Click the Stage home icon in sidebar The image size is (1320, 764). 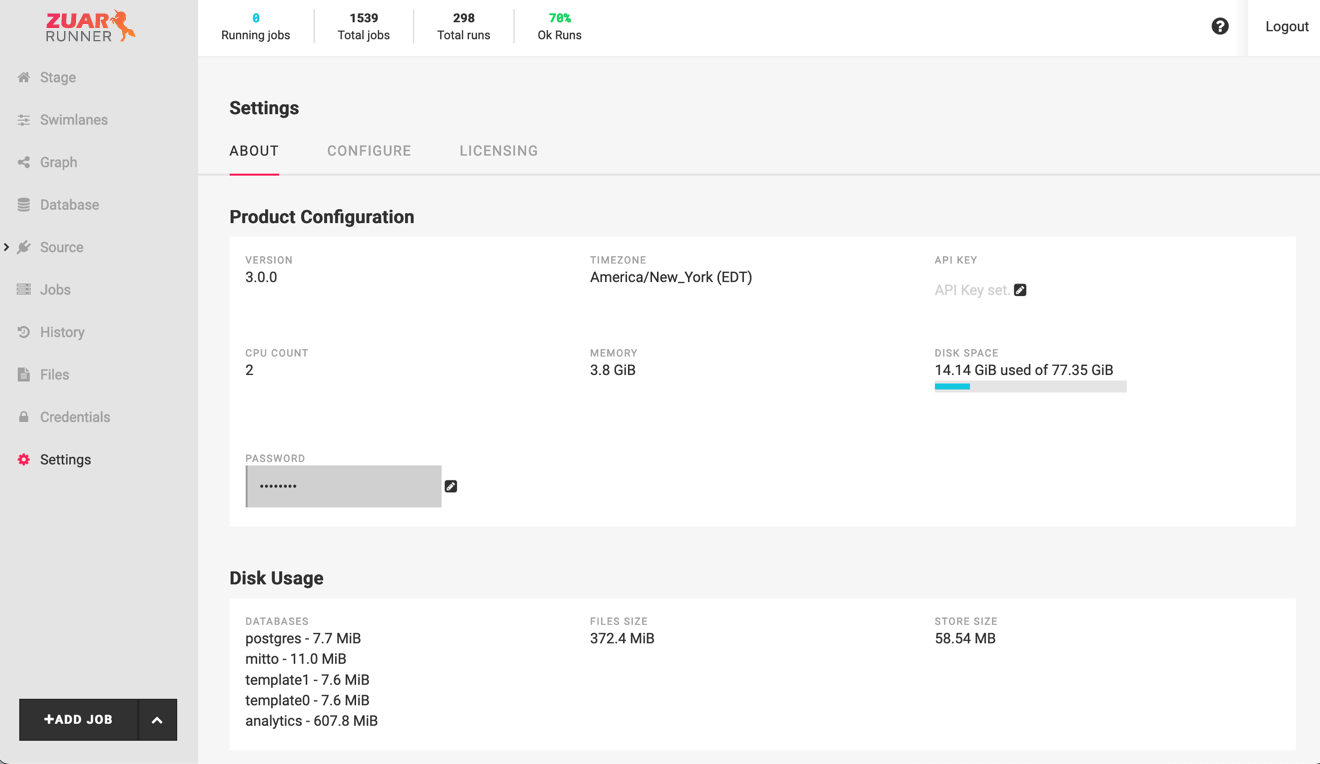24,77
